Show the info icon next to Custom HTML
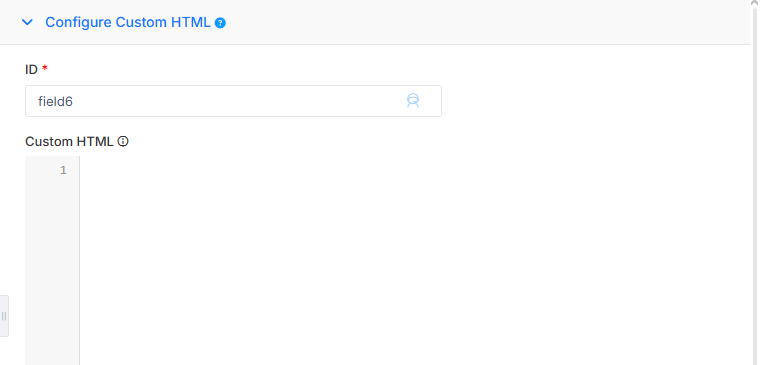 (x=123, y=142)
